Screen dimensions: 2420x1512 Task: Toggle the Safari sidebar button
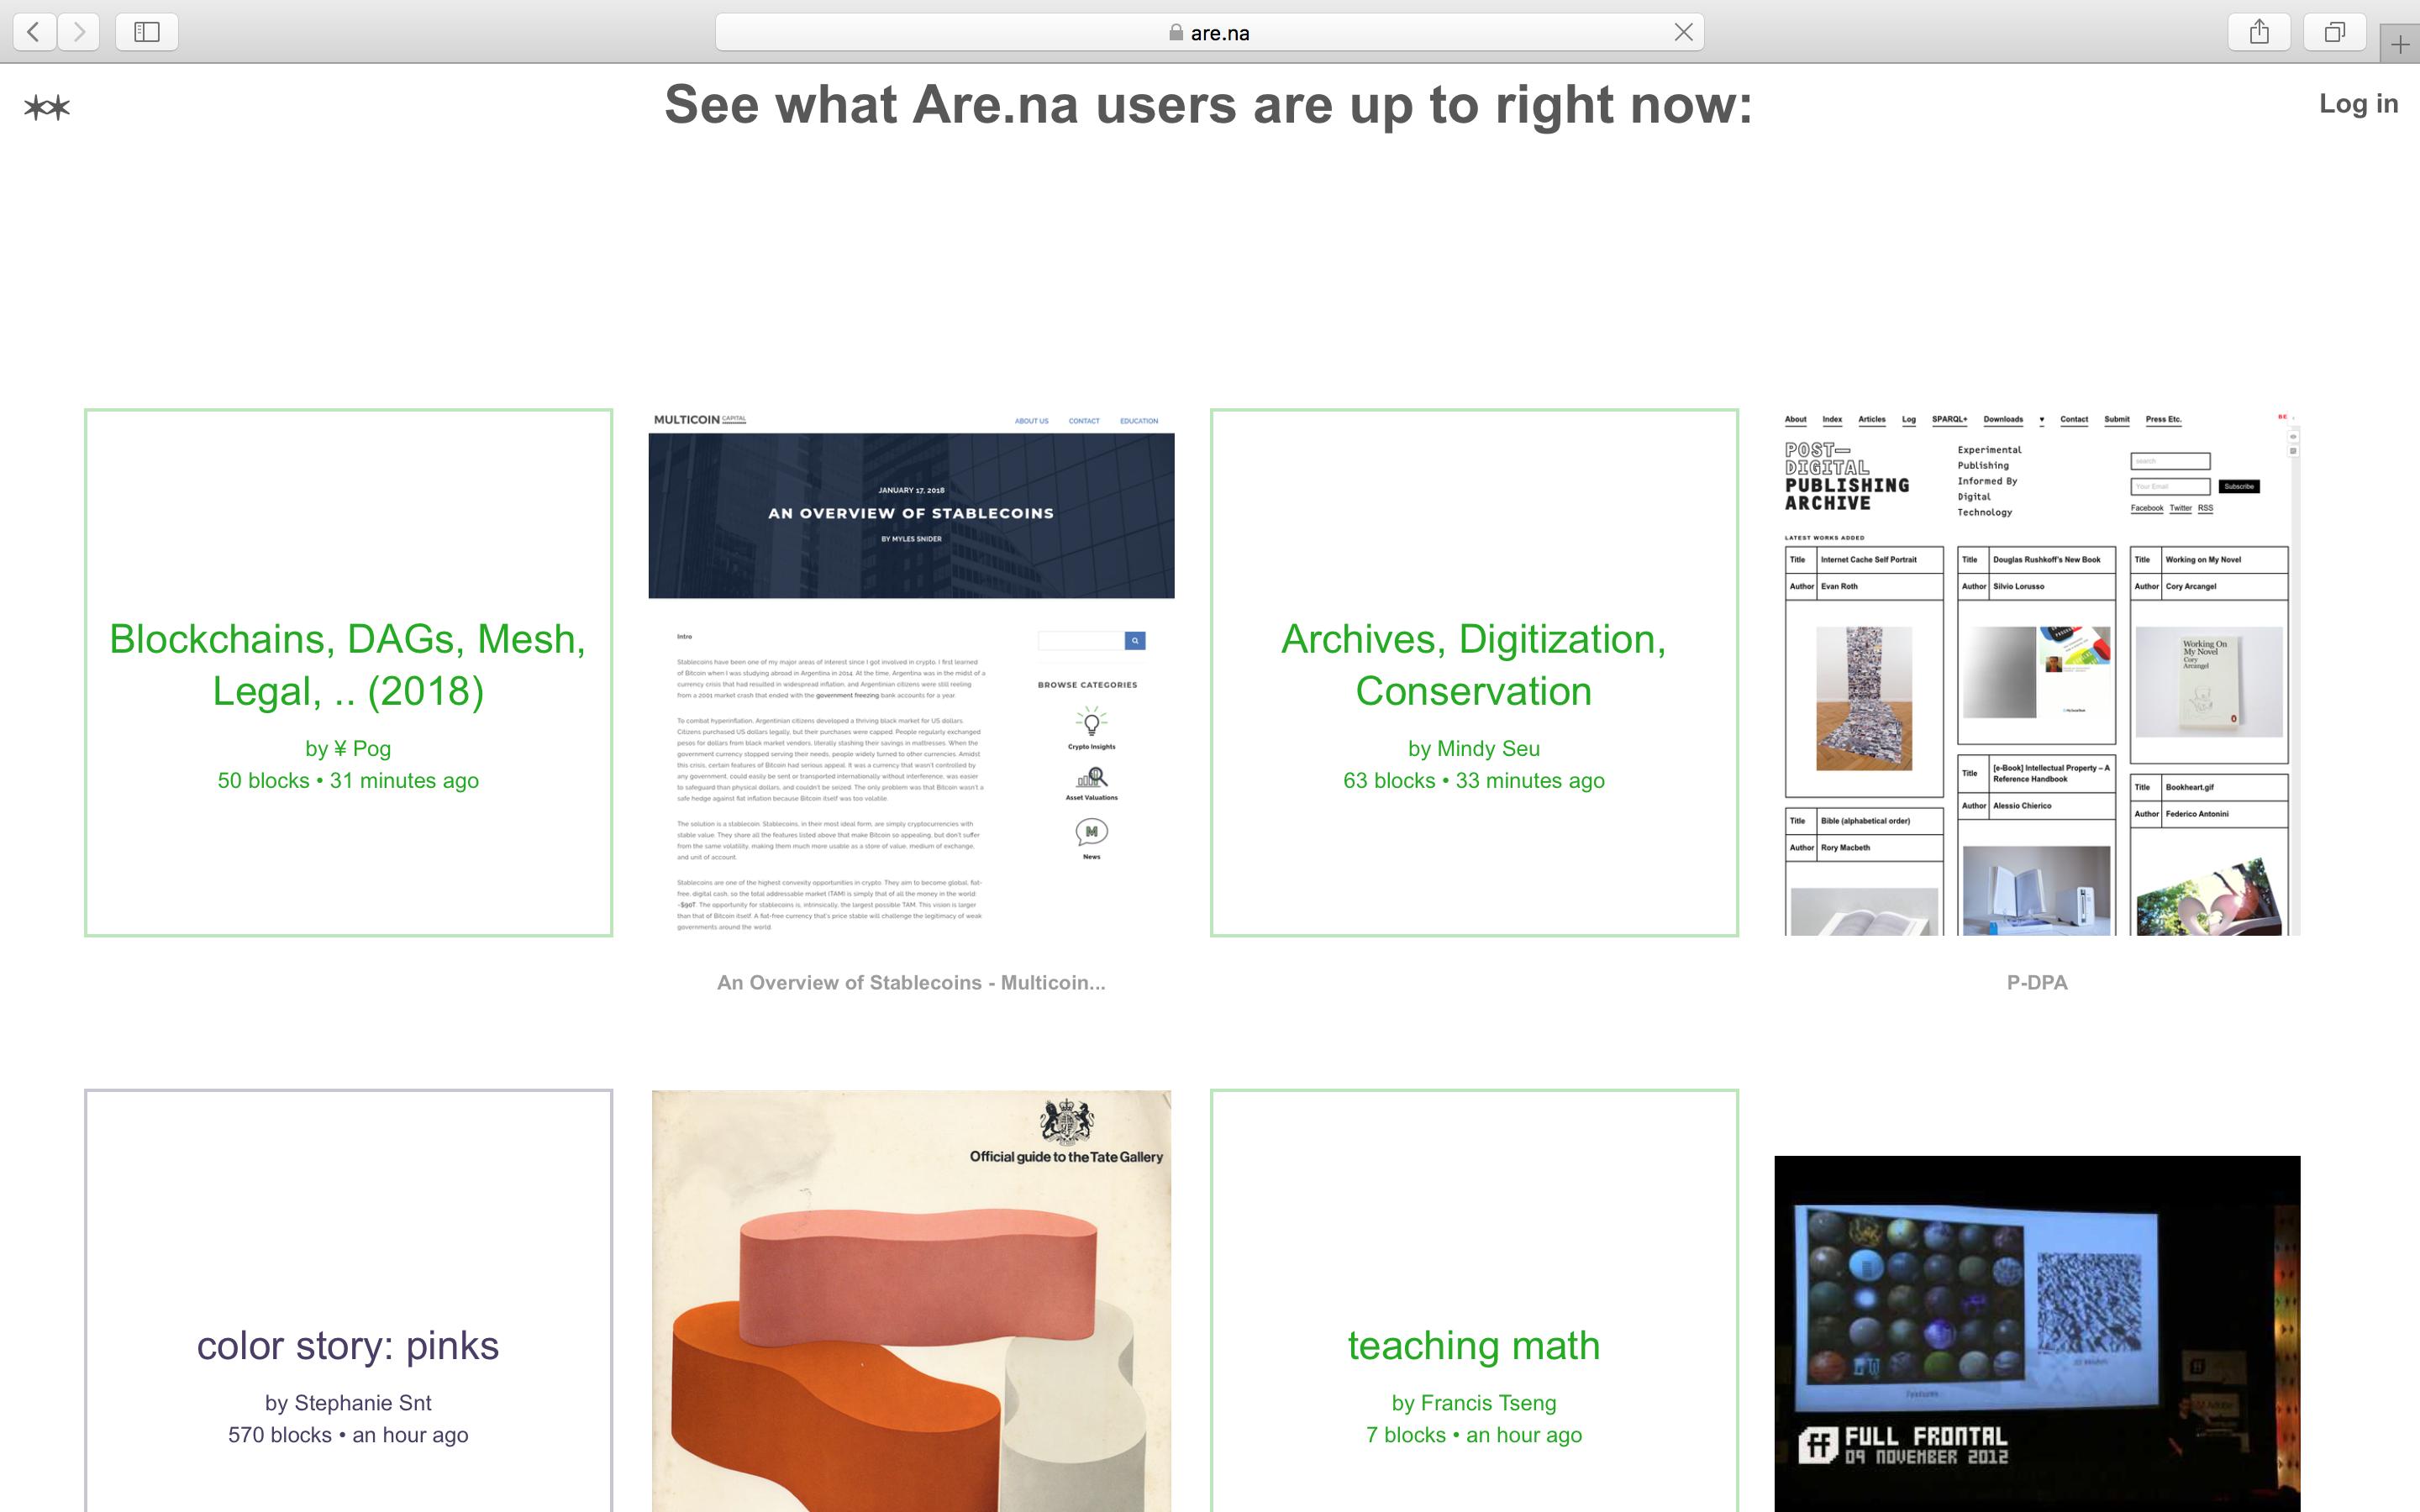[147, 32]
